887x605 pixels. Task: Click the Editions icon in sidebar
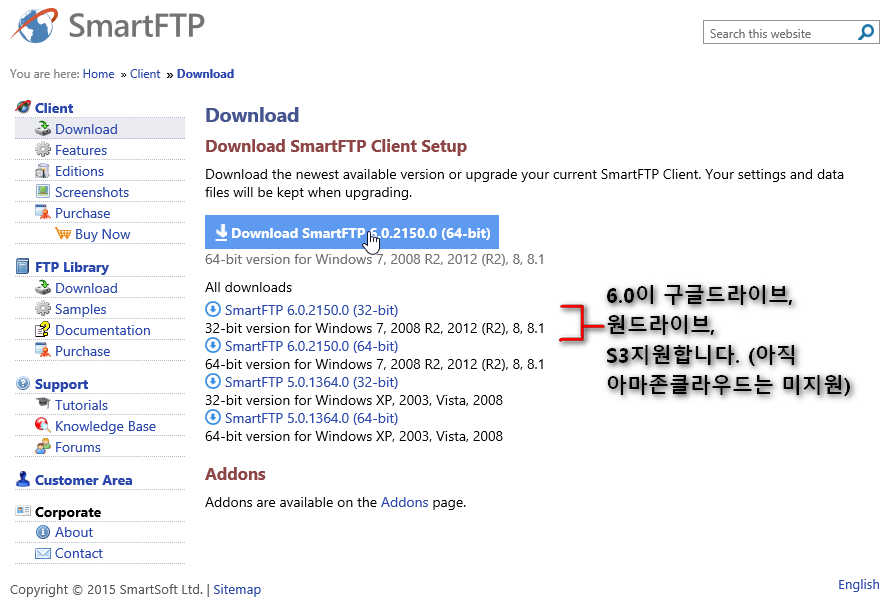(43, 170)
